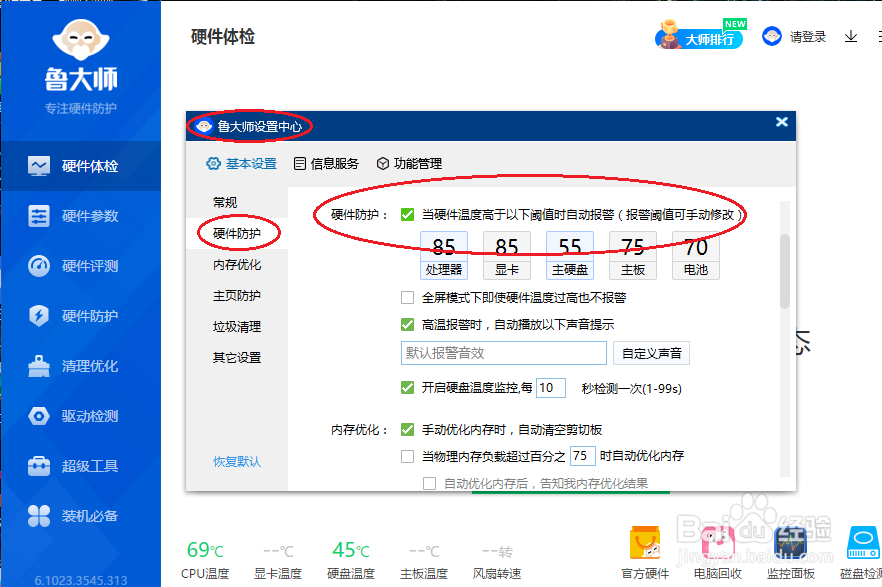Click the 主板温度 reading
882x587 pixels.
pos(424,552)
